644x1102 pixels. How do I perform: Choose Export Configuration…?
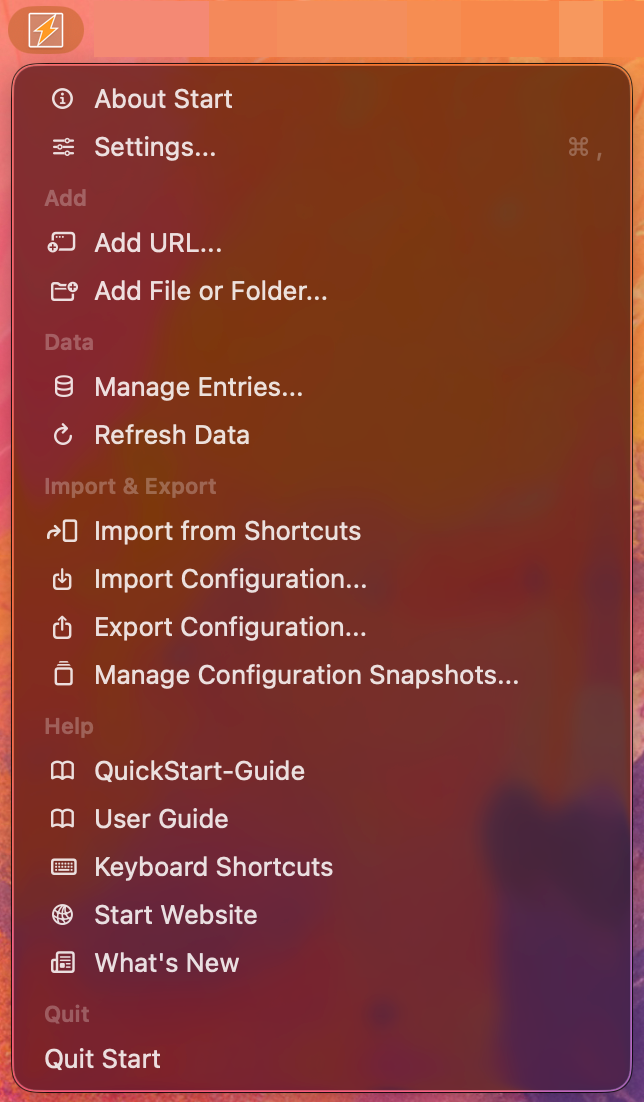[230, 627]
